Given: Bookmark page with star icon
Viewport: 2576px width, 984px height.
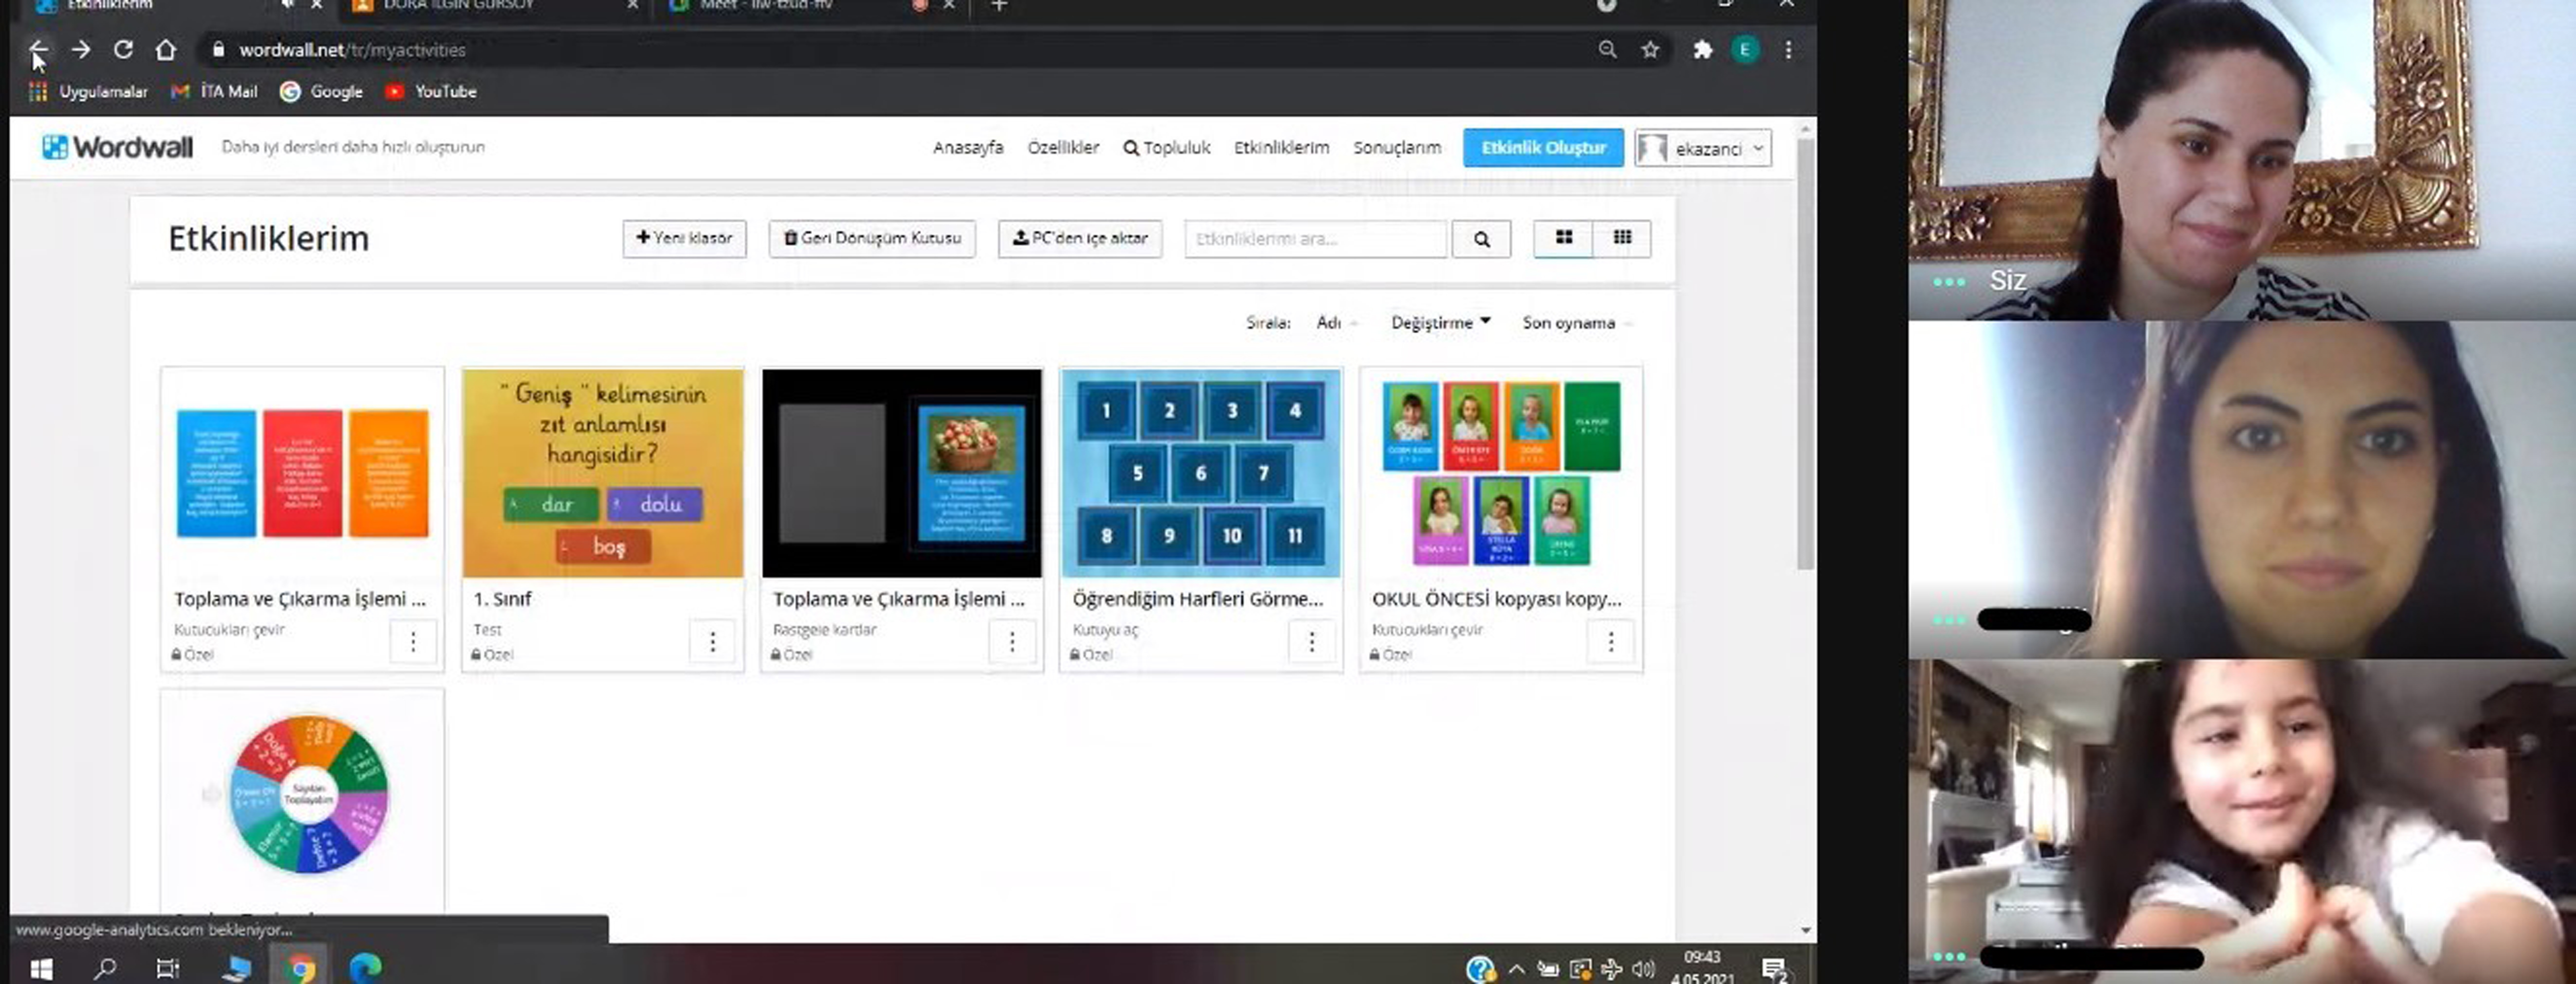Looking at the screenshot, I should pyautogui.click(x=1650, y=49).
